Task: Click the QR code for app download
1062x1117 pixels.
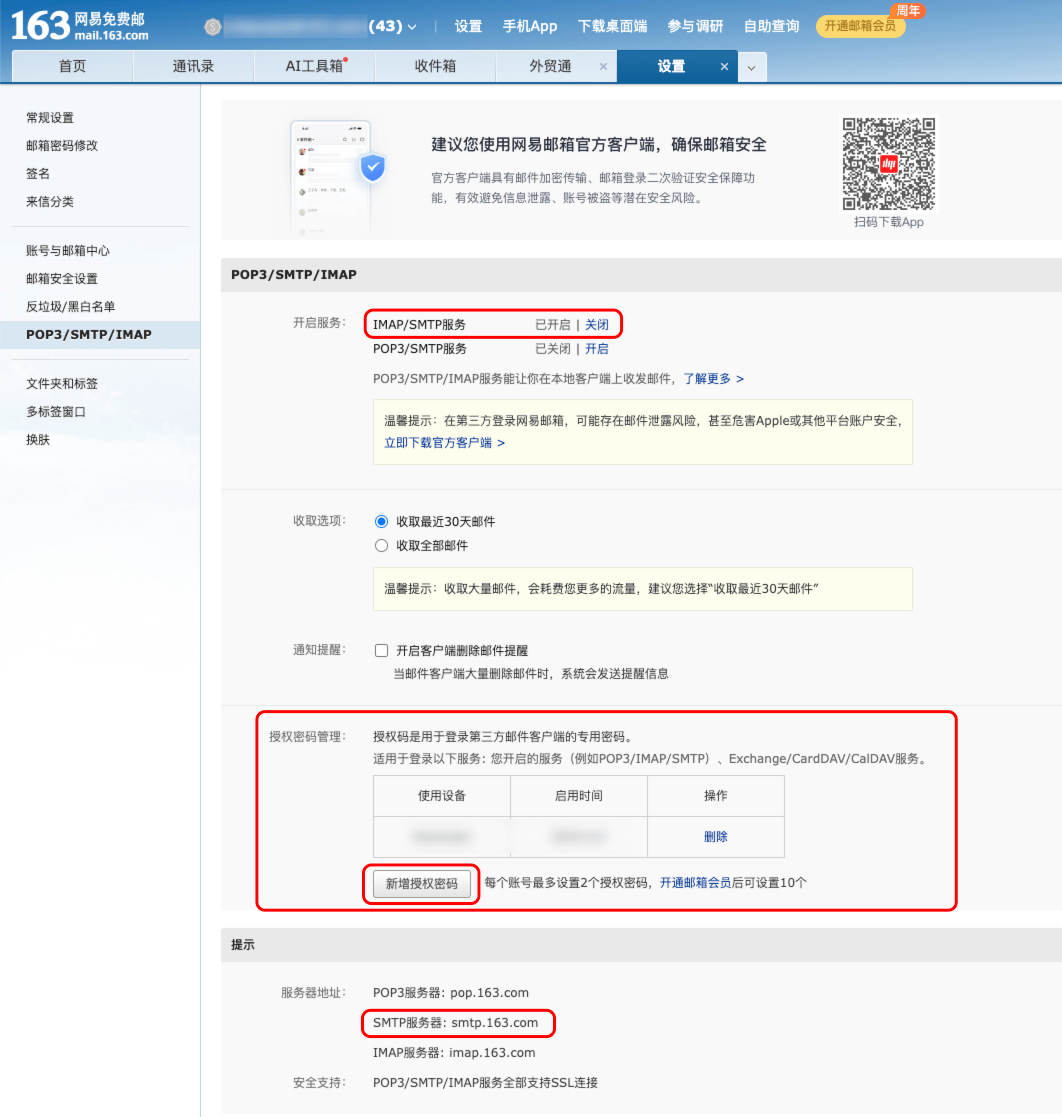Action: (x=888, y=164)
